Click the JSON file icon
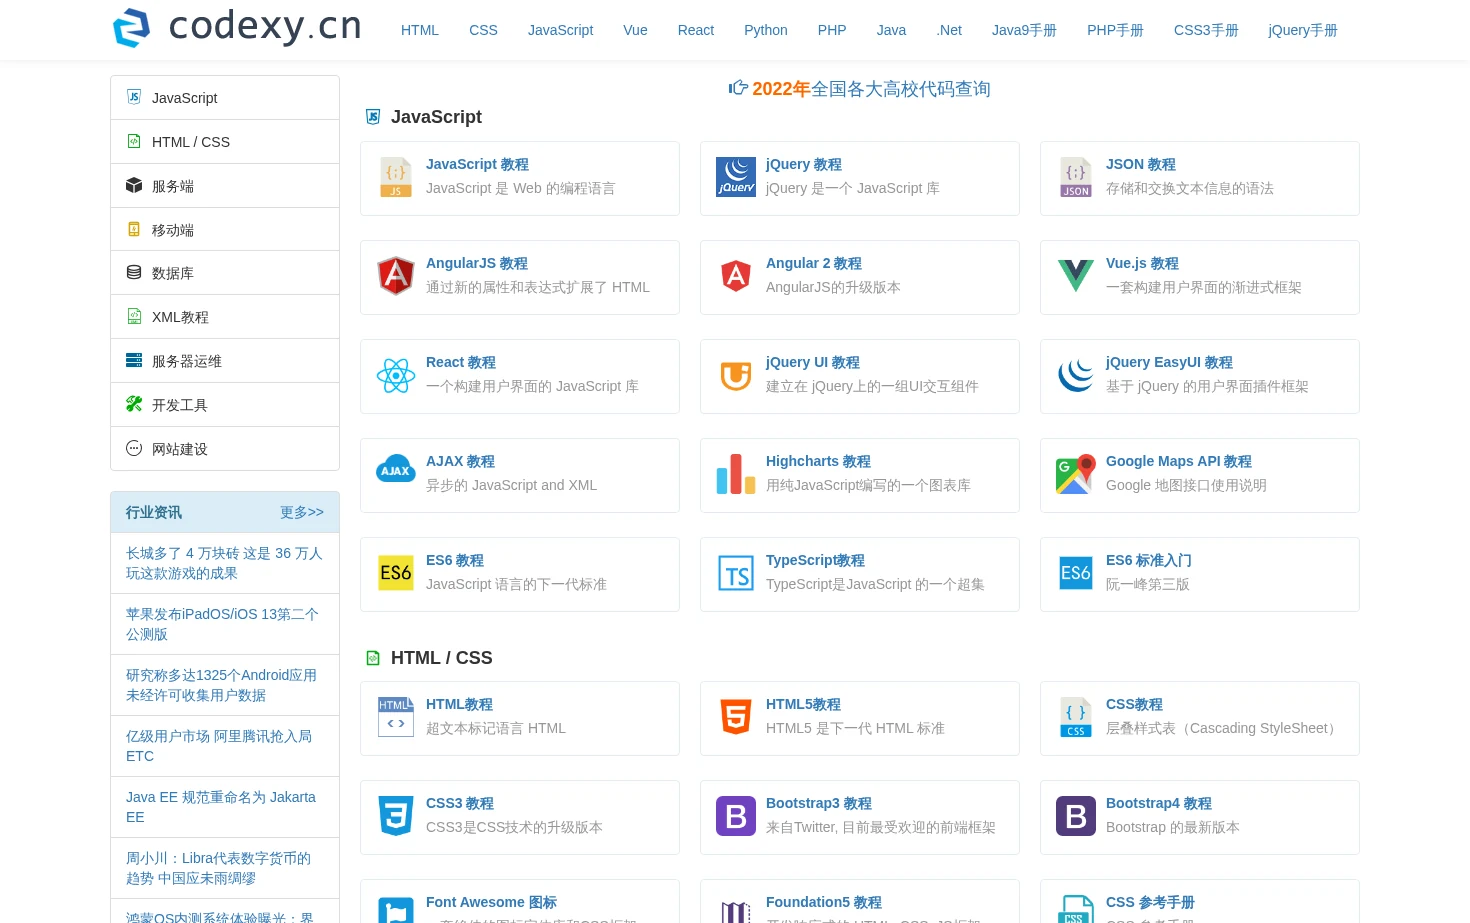The height and width of the screenshot is (923, 1470). pyautogui.click(x=1076, y=177)
